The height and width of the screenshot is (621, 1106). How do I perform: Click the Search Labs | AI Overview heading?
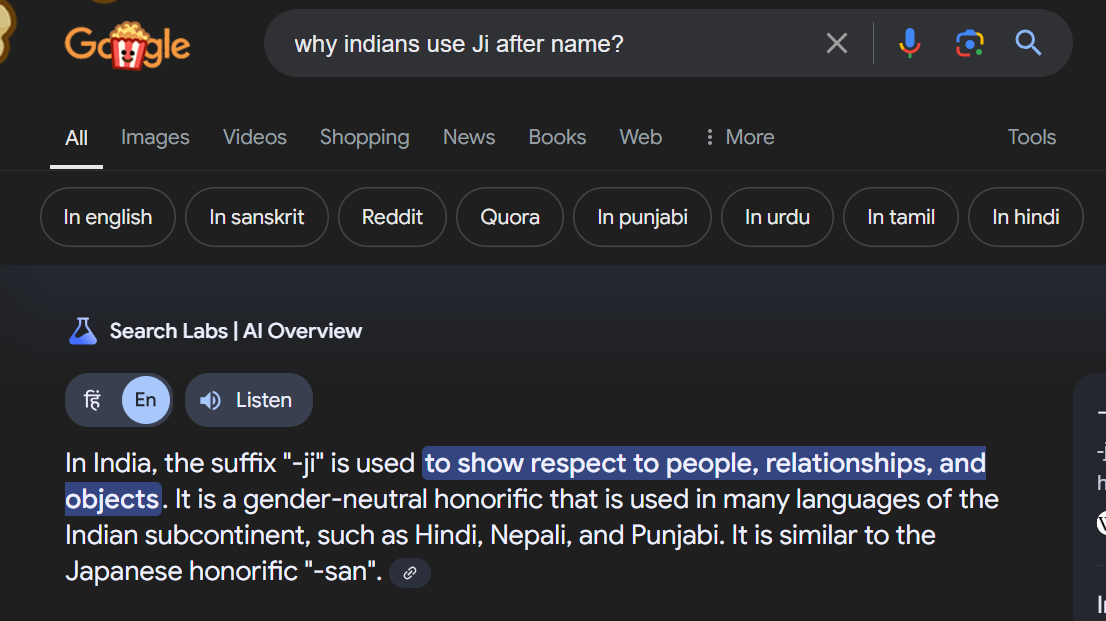coord(236,331)
